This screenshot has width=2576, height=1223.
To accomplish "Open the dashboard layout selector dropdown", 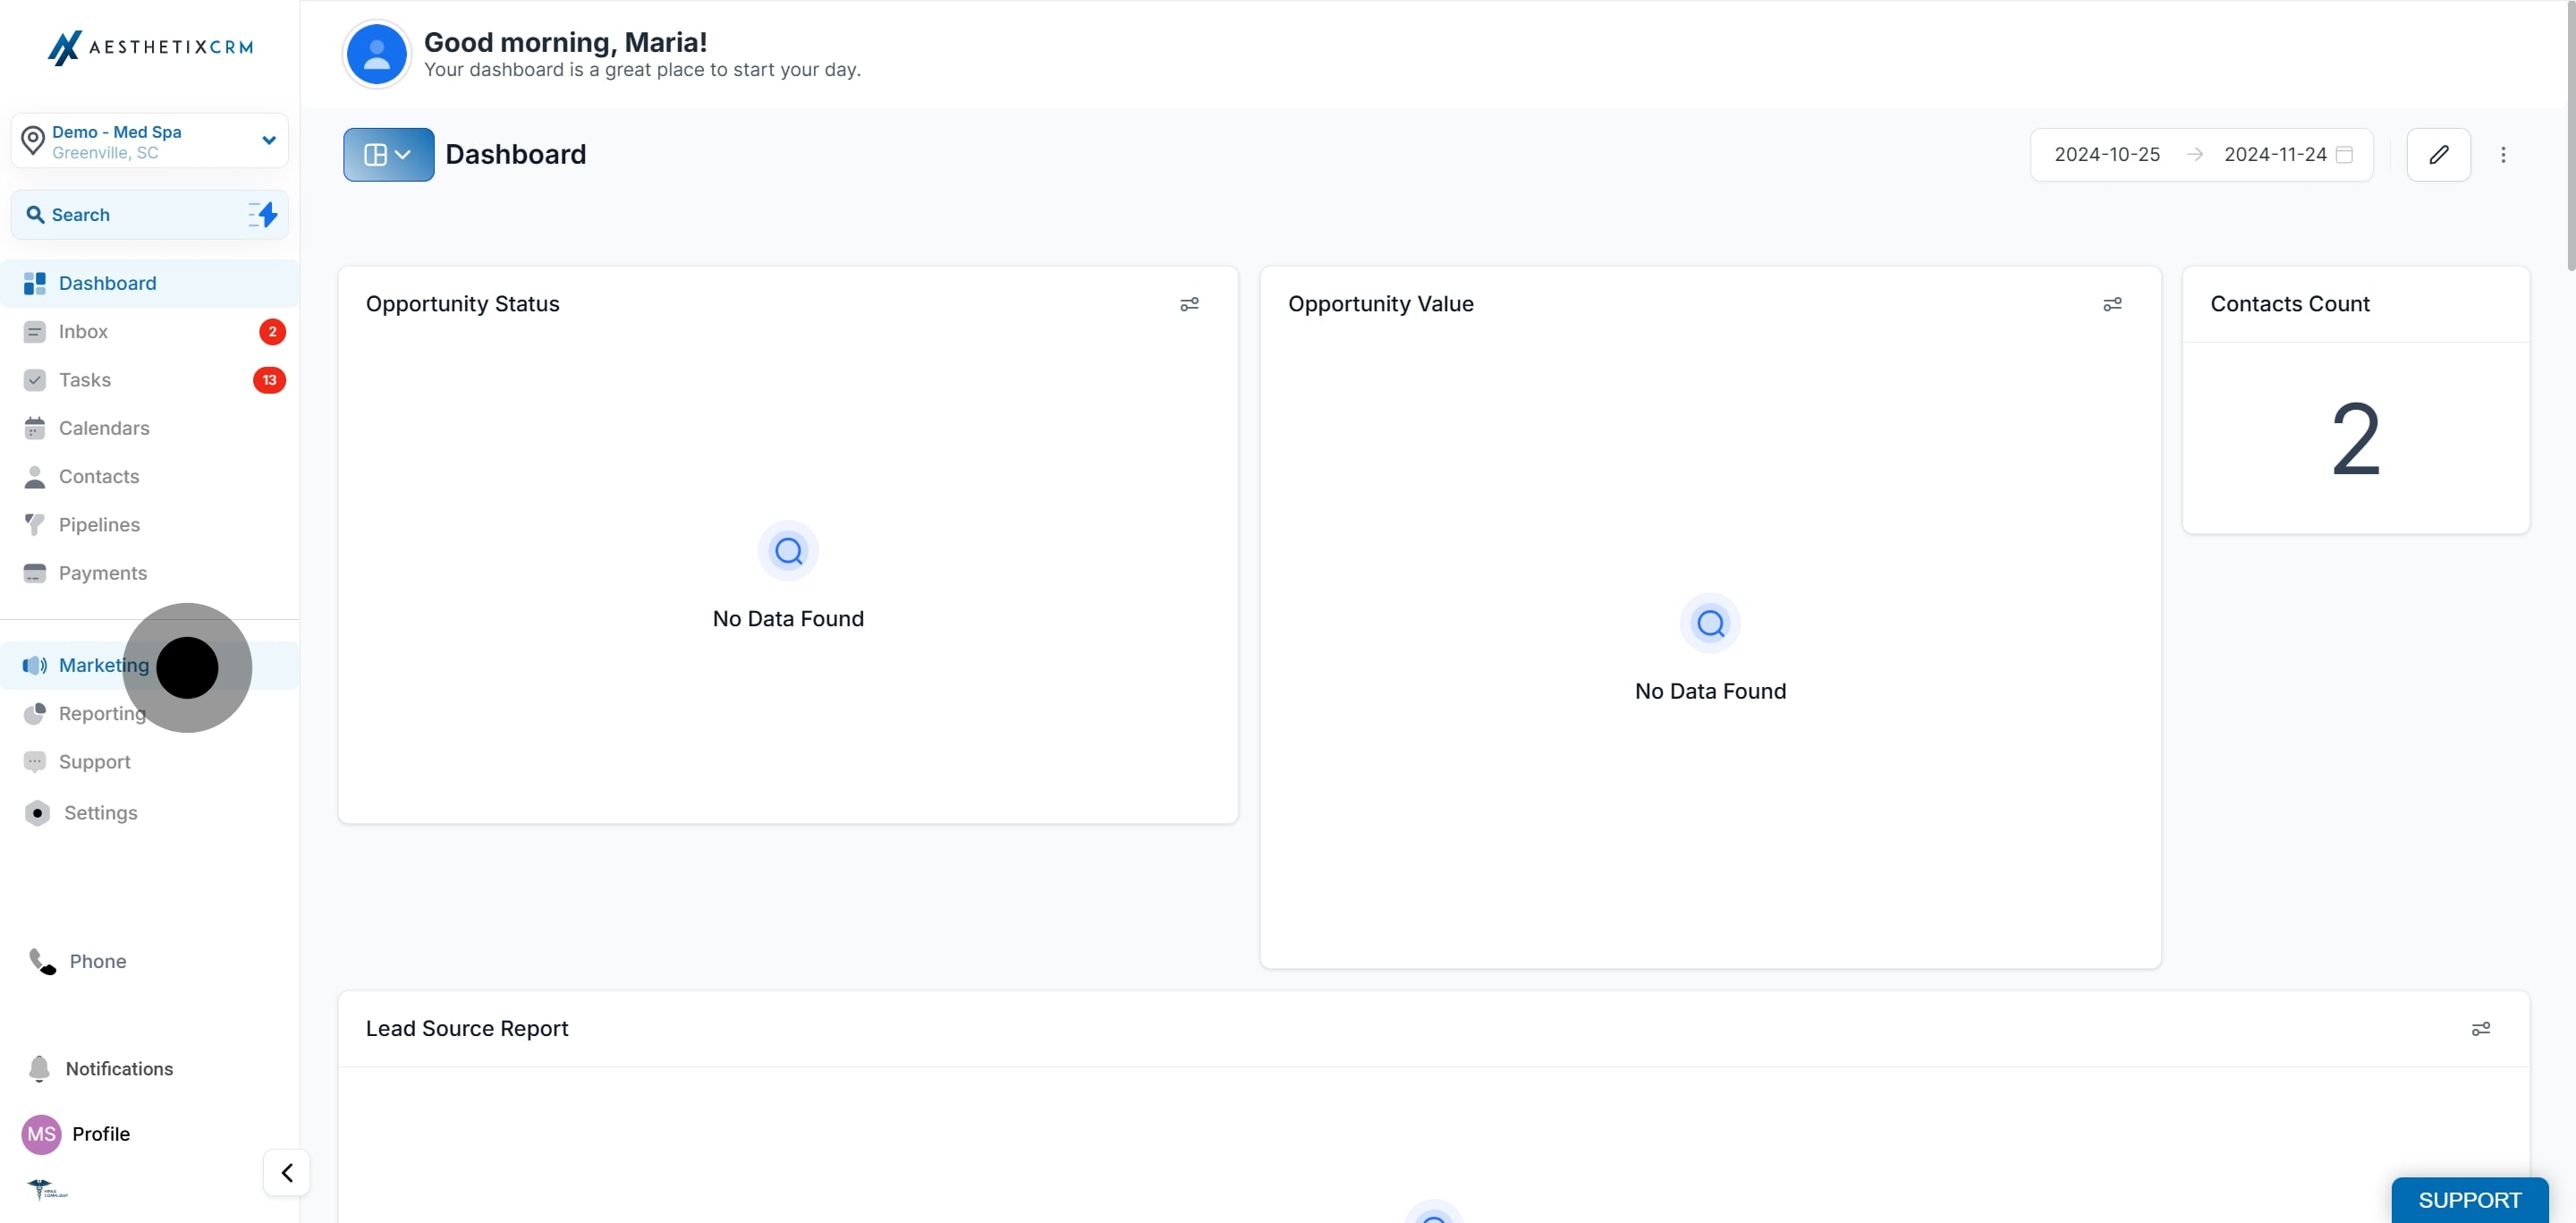I will coord(388,154).
